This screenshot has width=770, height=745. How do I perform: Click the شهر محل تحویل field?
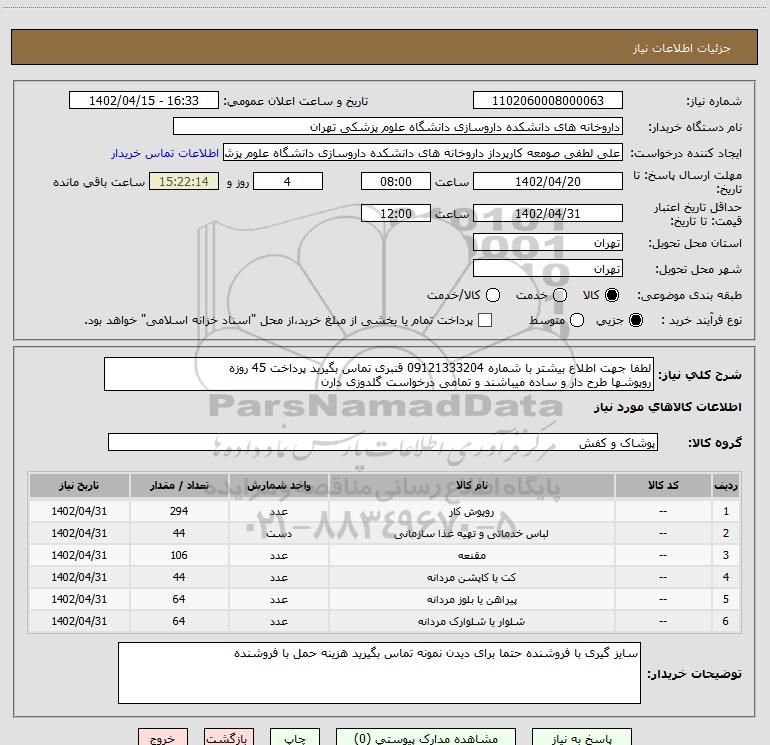point(548,268)
